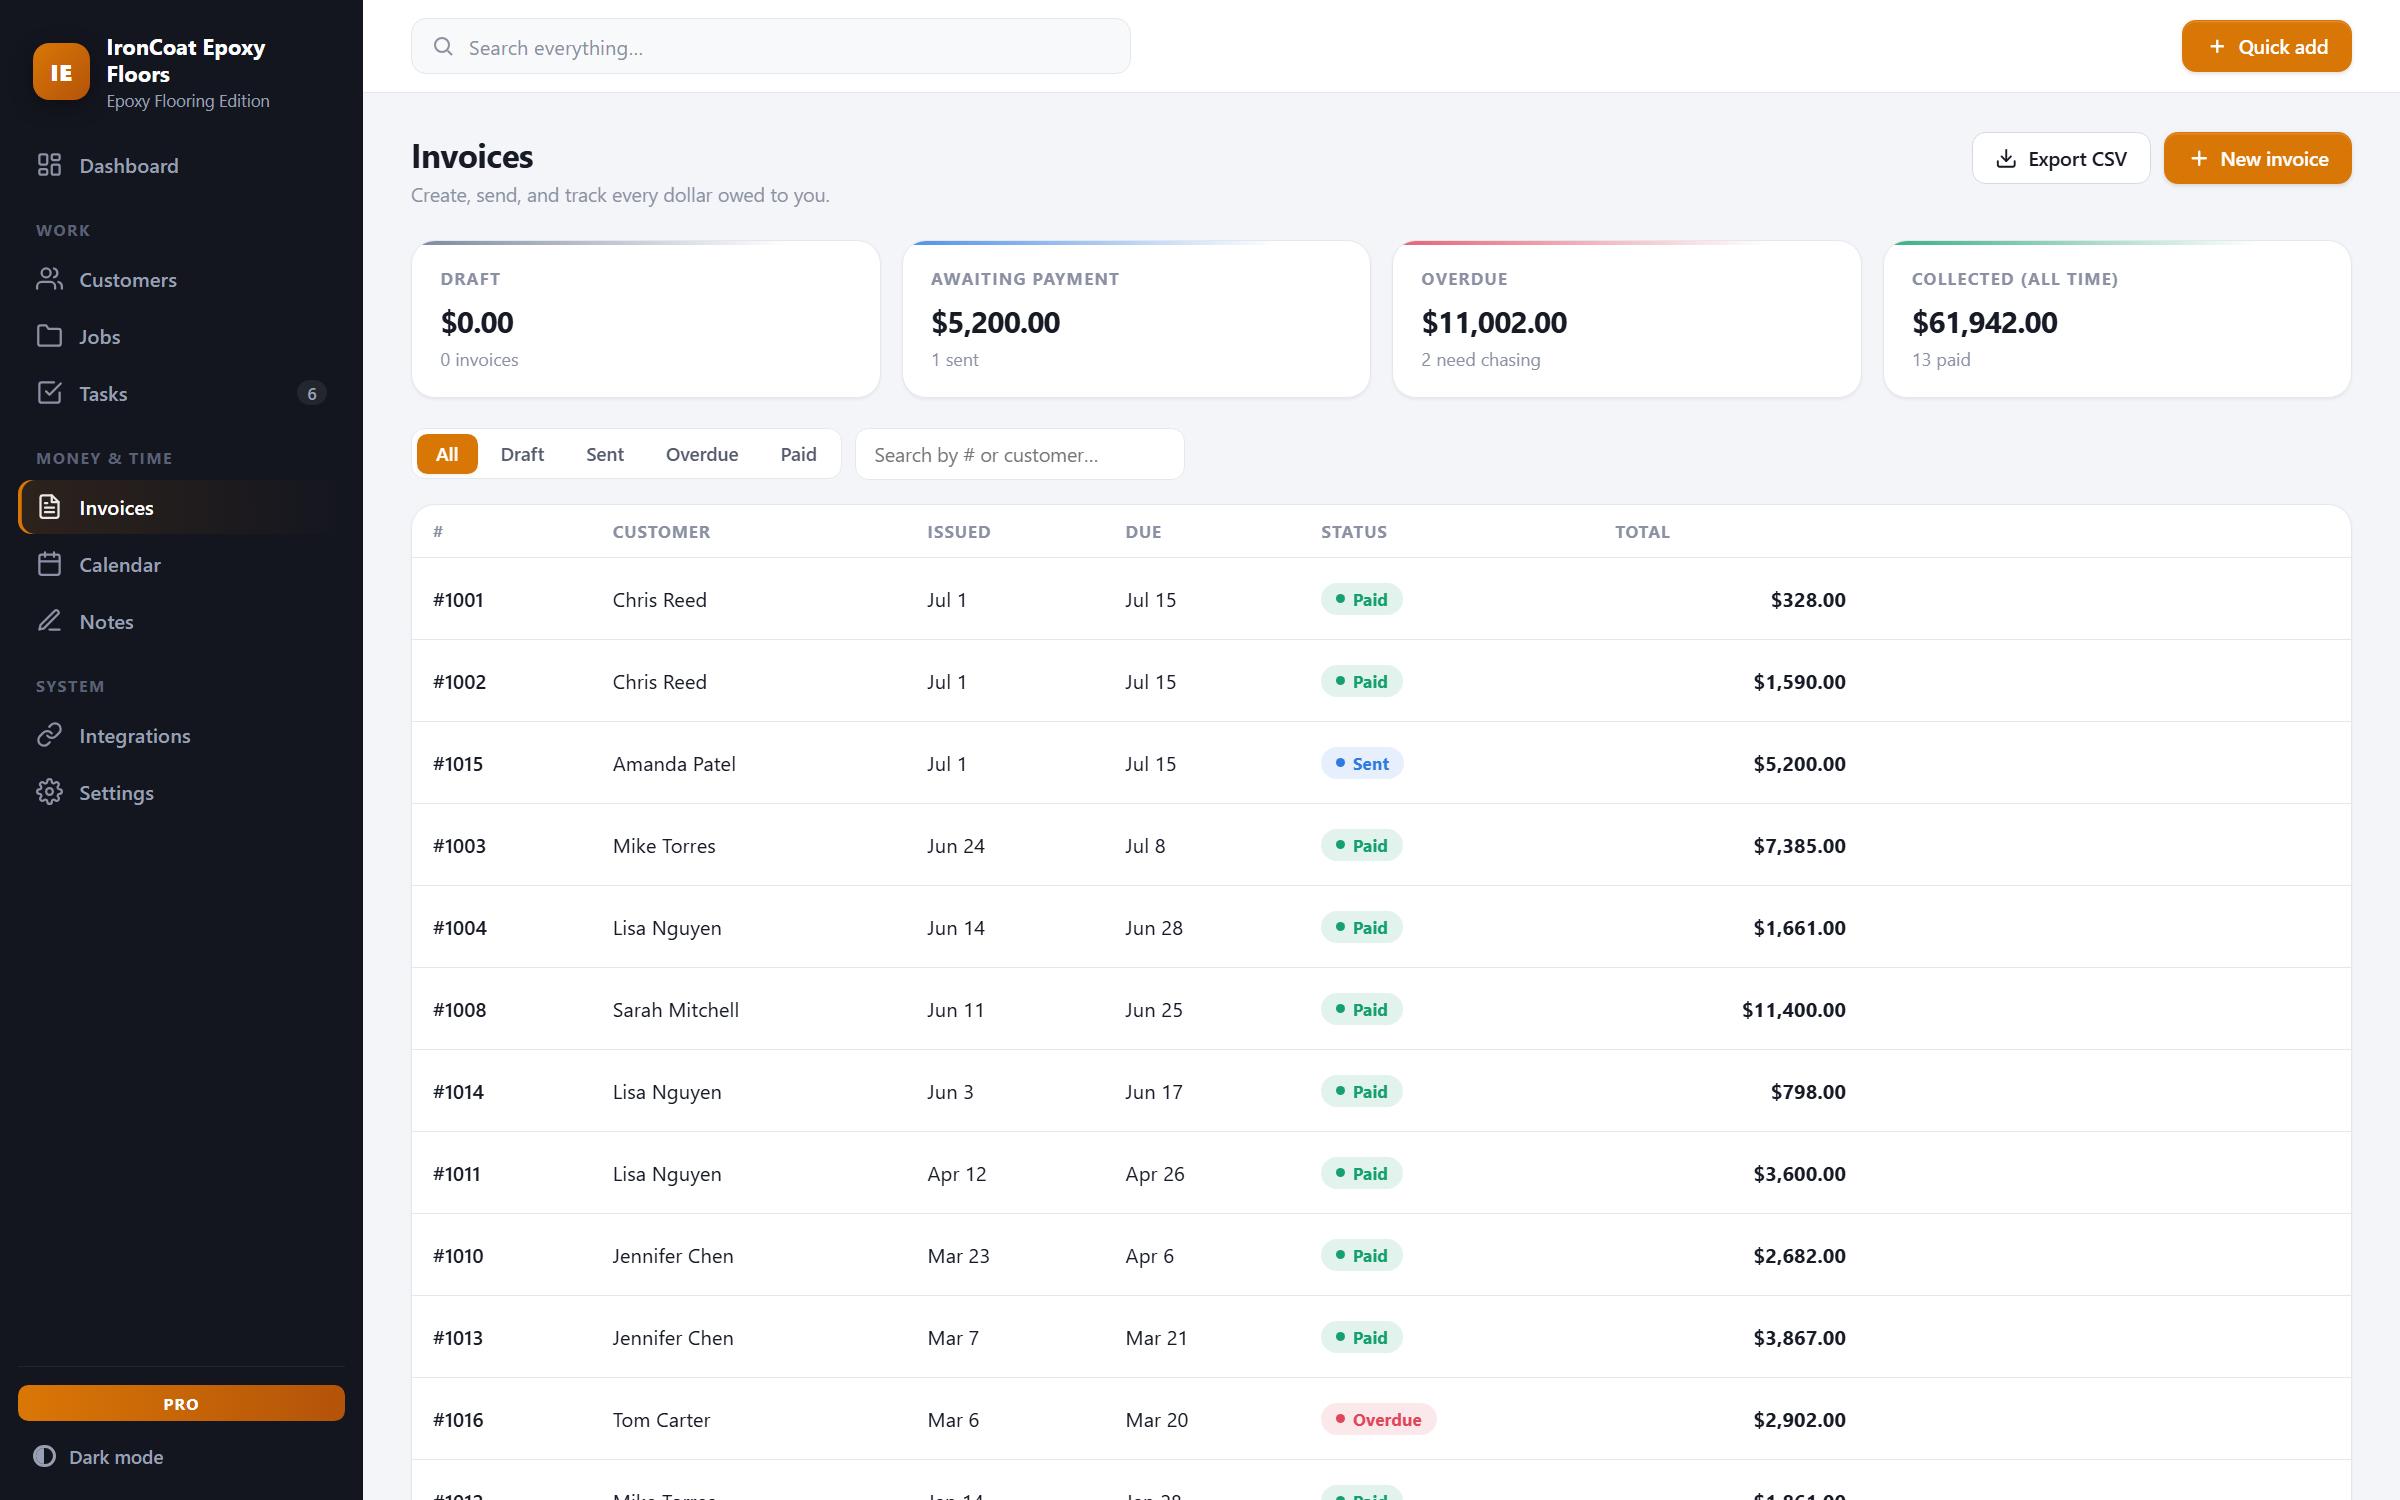Click the $2,682.00 total for #1010
Viewport: 2400px width, 1500px height.
click(x=1799, y=1255)
